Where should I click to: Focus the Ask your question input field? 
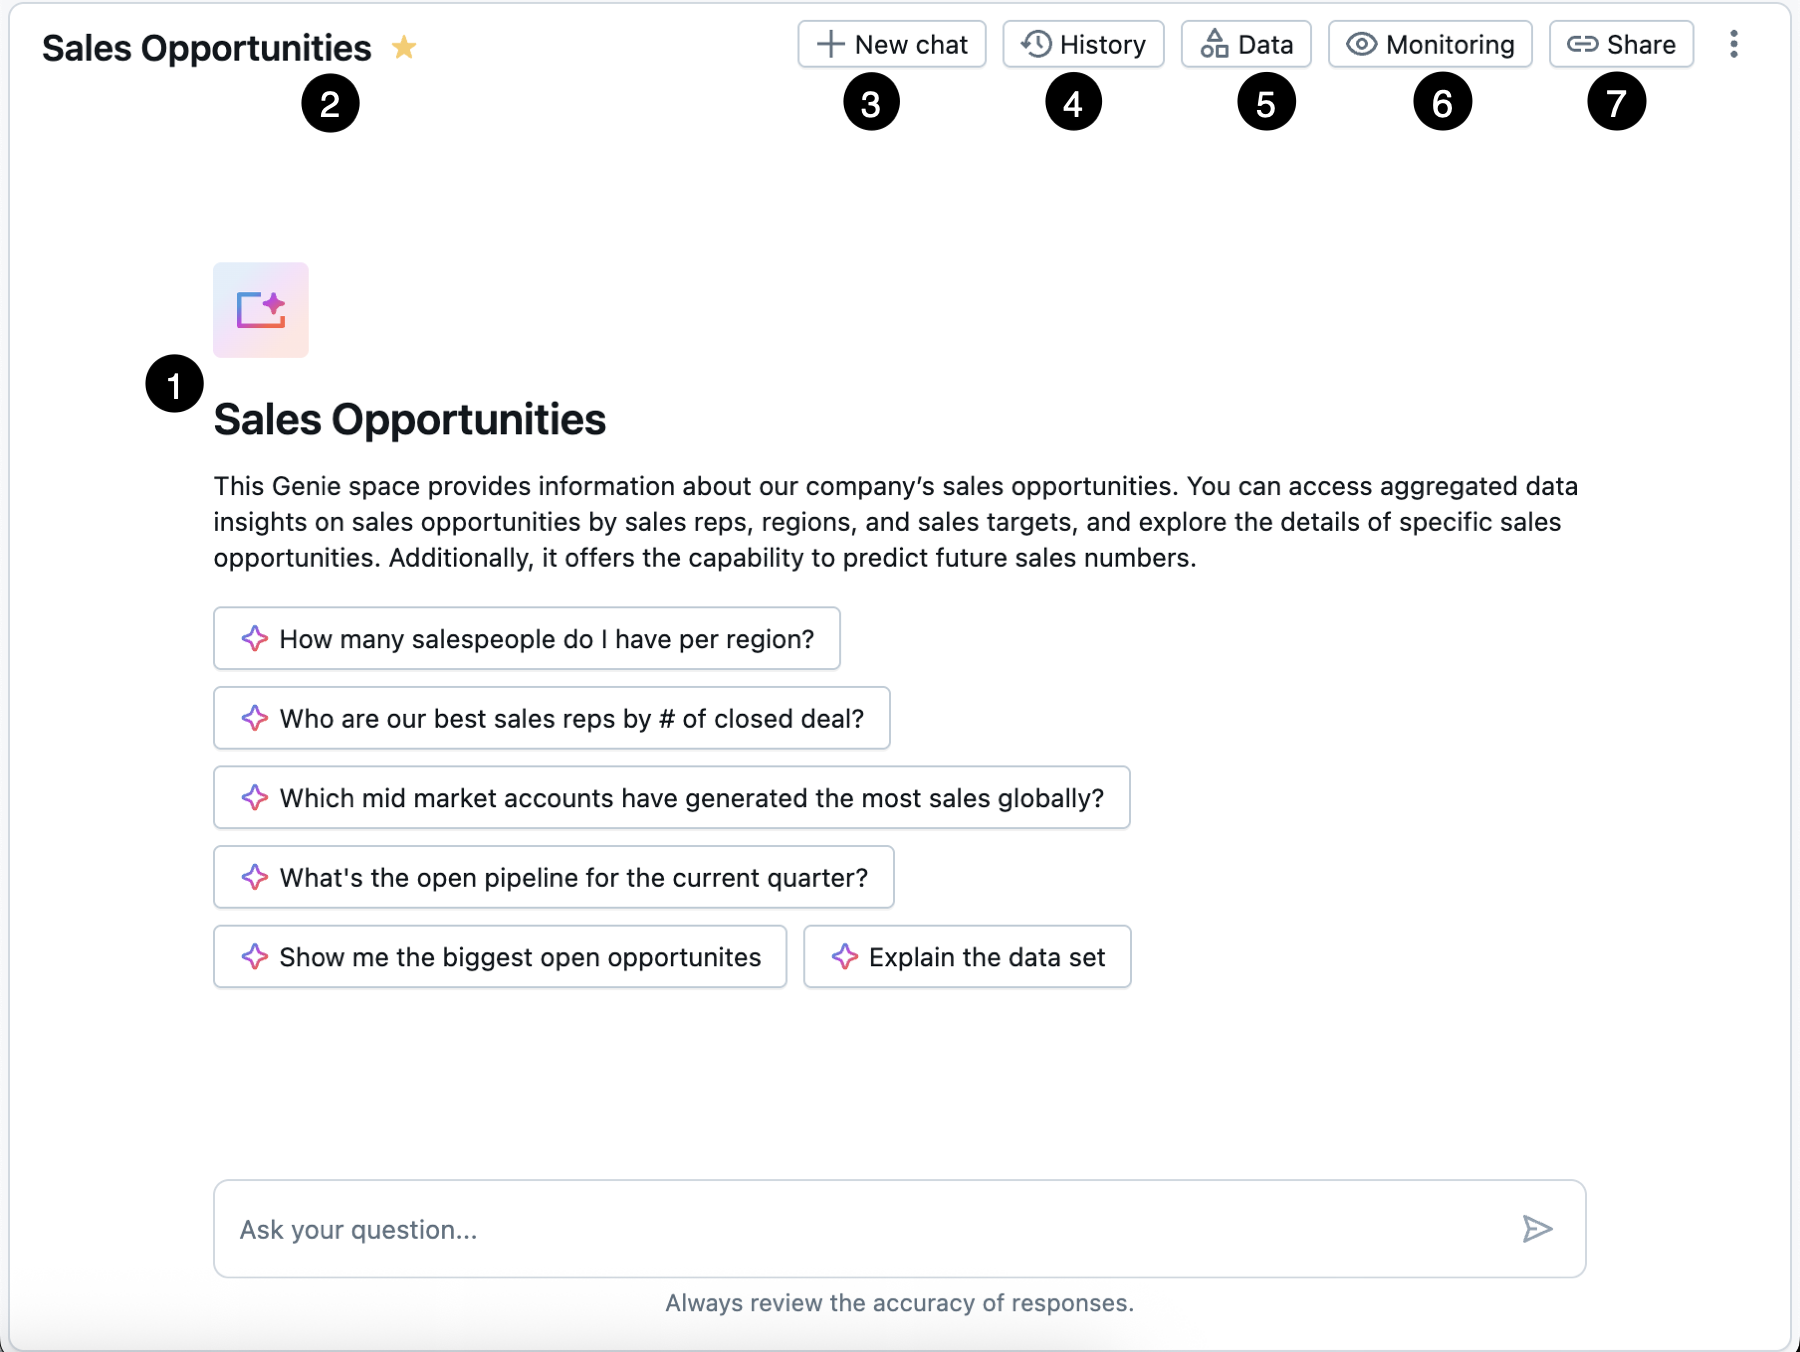860,1229
